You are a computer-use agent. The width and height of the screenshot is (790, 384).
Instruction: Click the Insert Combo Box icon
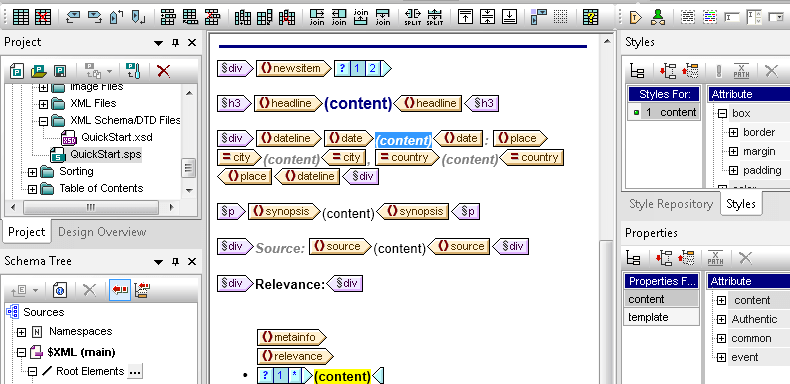pos(775,17)
